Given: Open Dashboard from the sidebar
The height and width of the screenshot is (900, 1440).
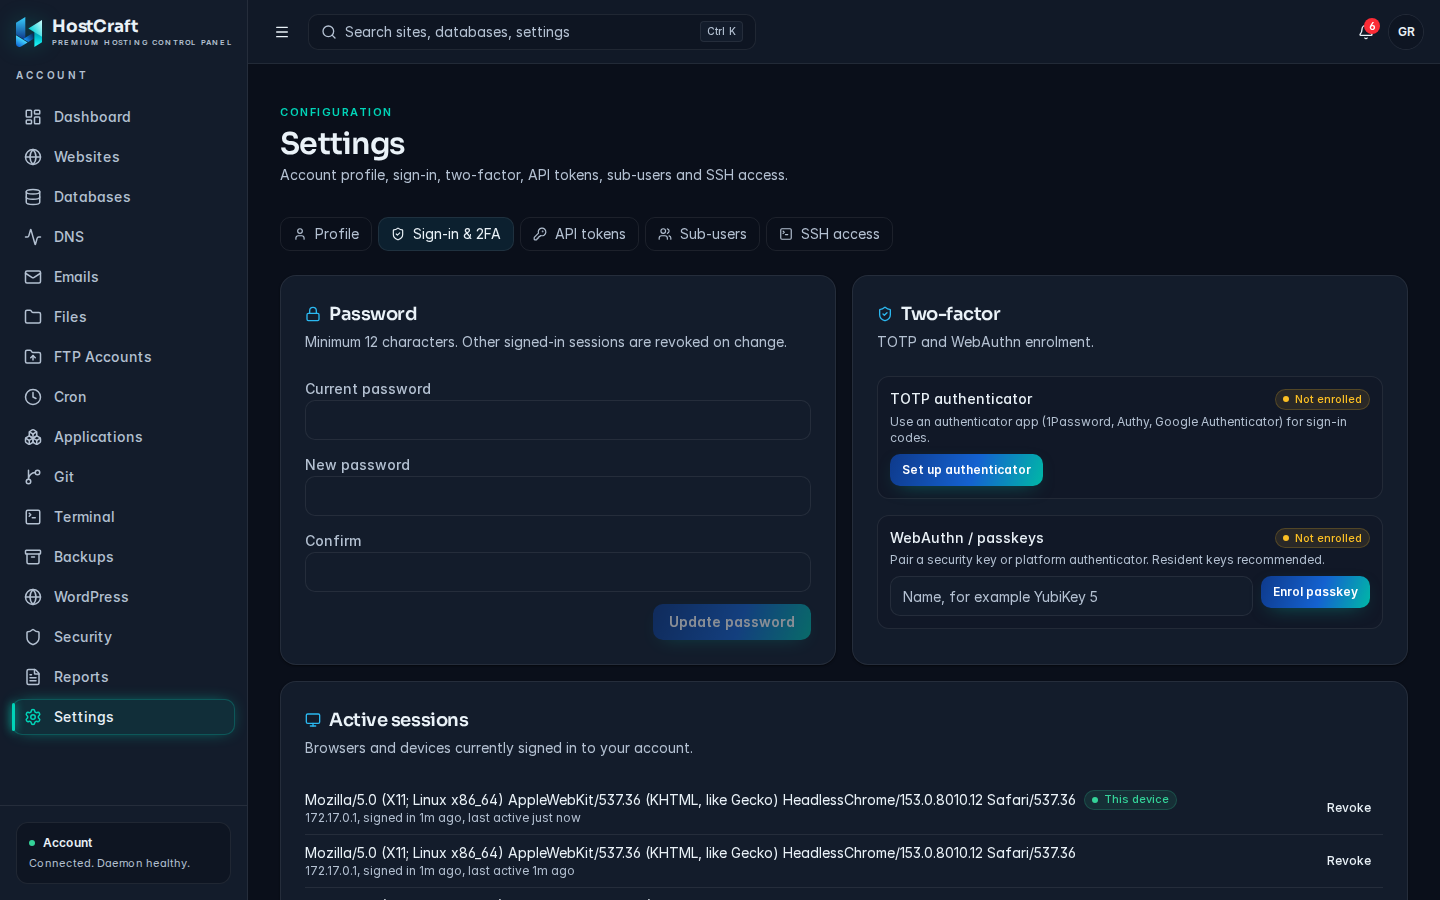Looking at the screenshot, I should point(123,117).
